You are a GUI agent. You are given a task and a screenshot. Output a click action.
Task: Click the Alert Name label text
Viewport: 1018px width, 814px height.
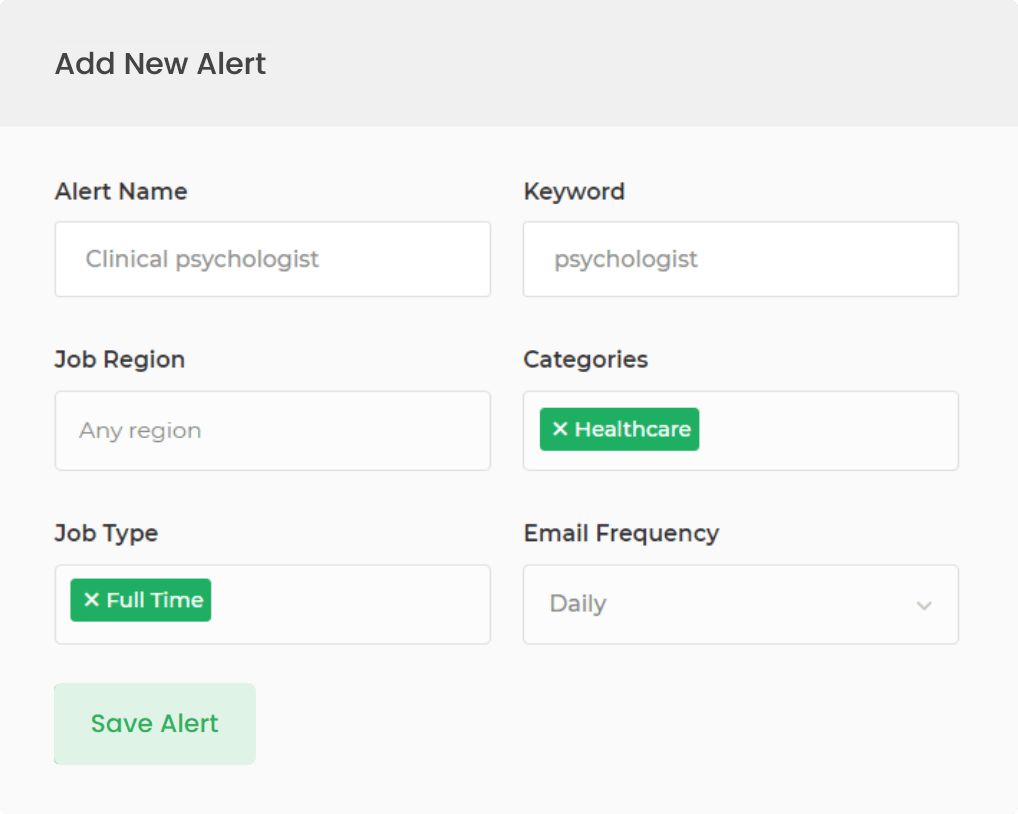[x=120, y=191]
